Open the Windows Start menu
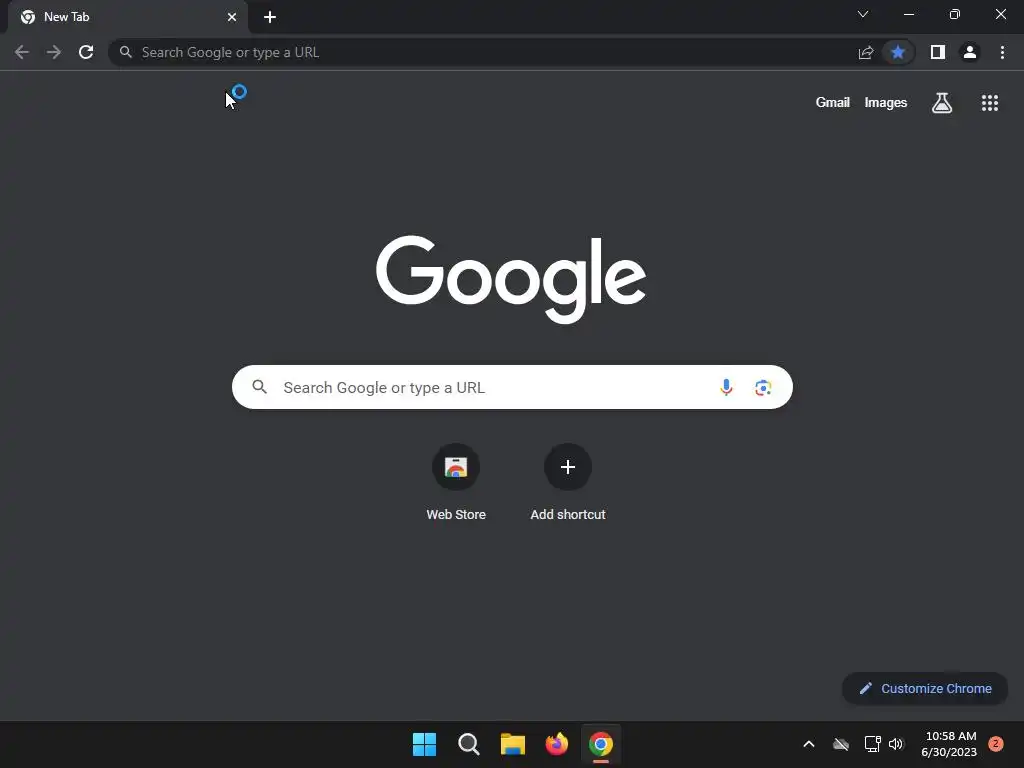Screen dimensions: 1024x768 tap(424, 744)
